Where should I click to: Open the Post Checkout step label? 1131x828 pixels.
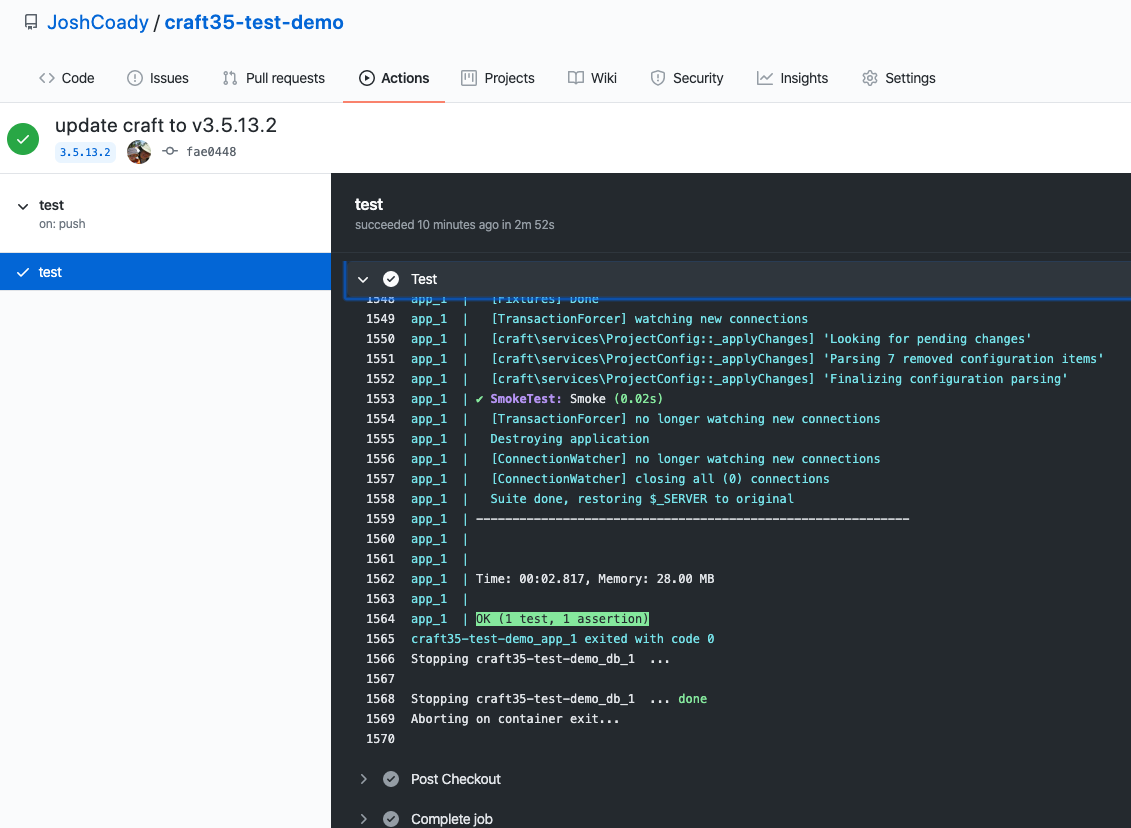coord(456,779)
